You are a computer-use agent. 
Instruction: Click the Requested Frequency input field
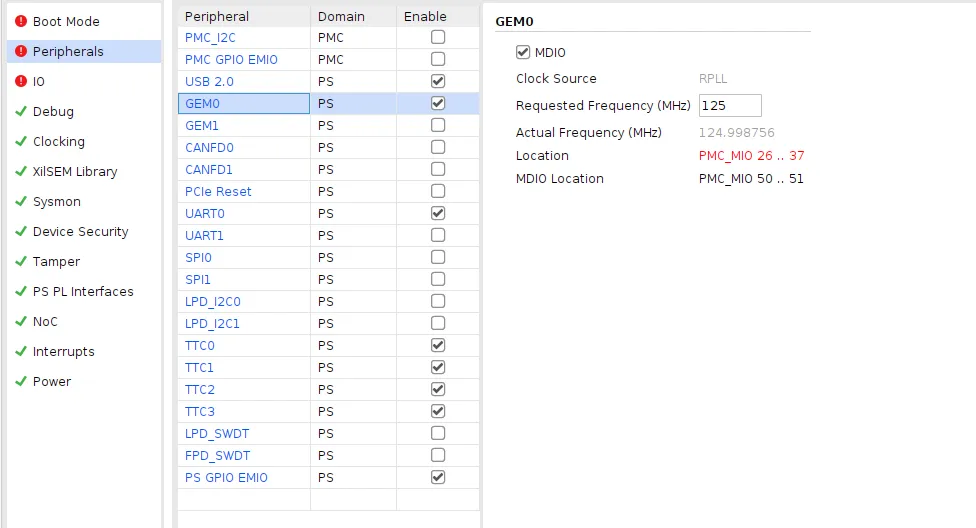730,105
